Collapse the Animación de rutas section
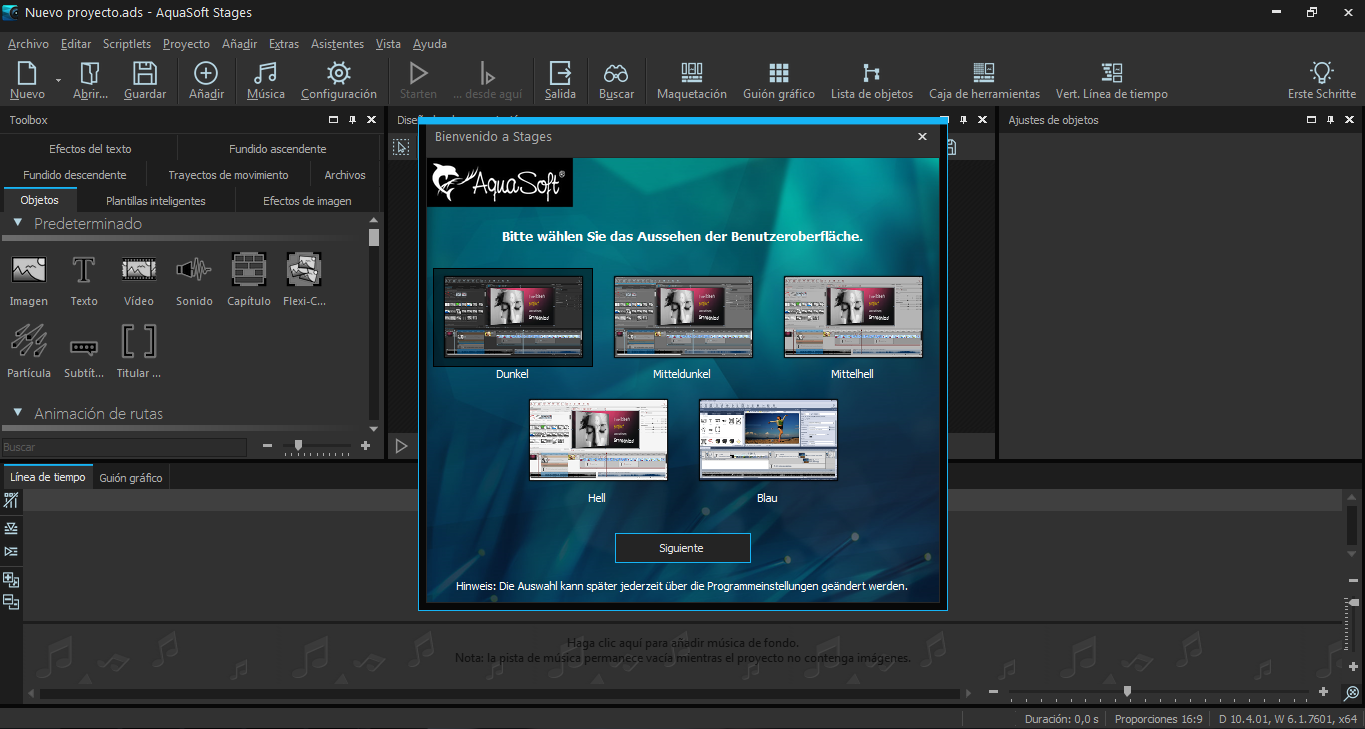This screenshot has height=729, width=1365. (18, 413)
